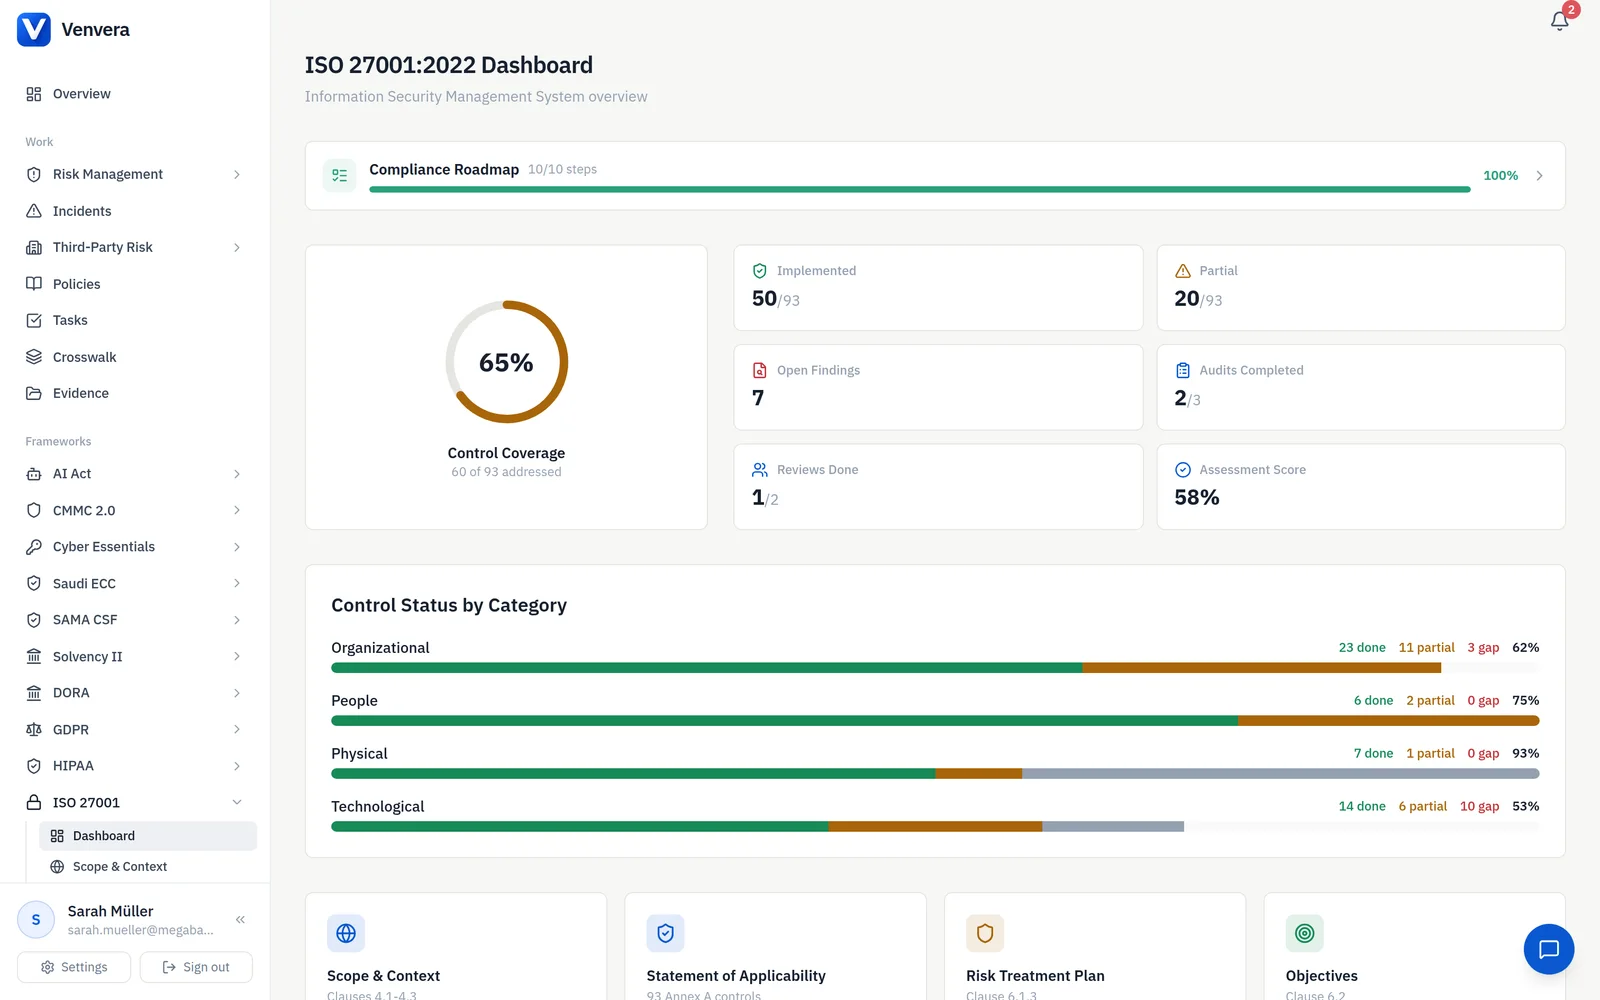
Task: Click the Settings button
Action: 74,967
